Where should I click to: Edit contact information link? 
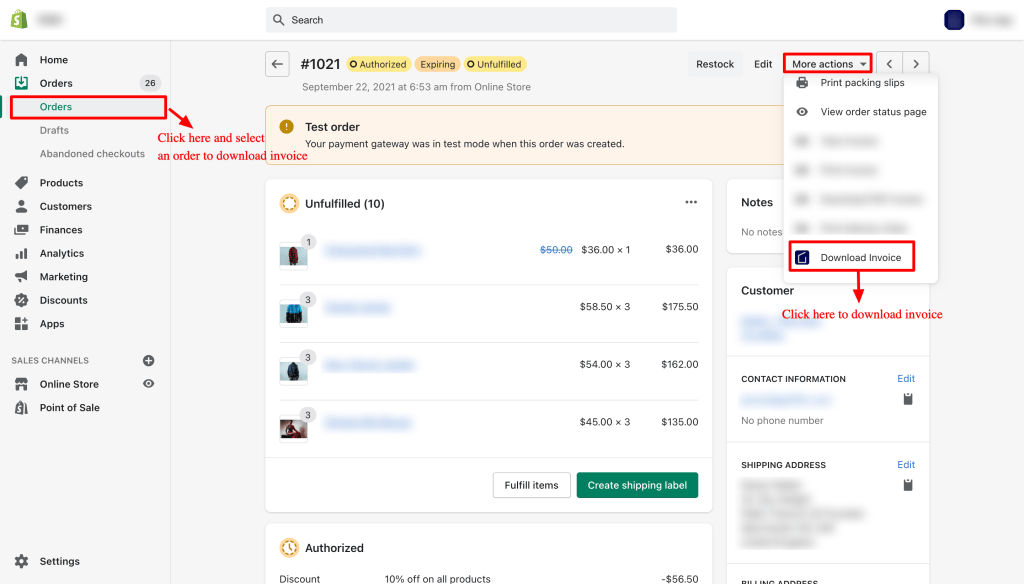pyautogui.click(x=906, y=379)
